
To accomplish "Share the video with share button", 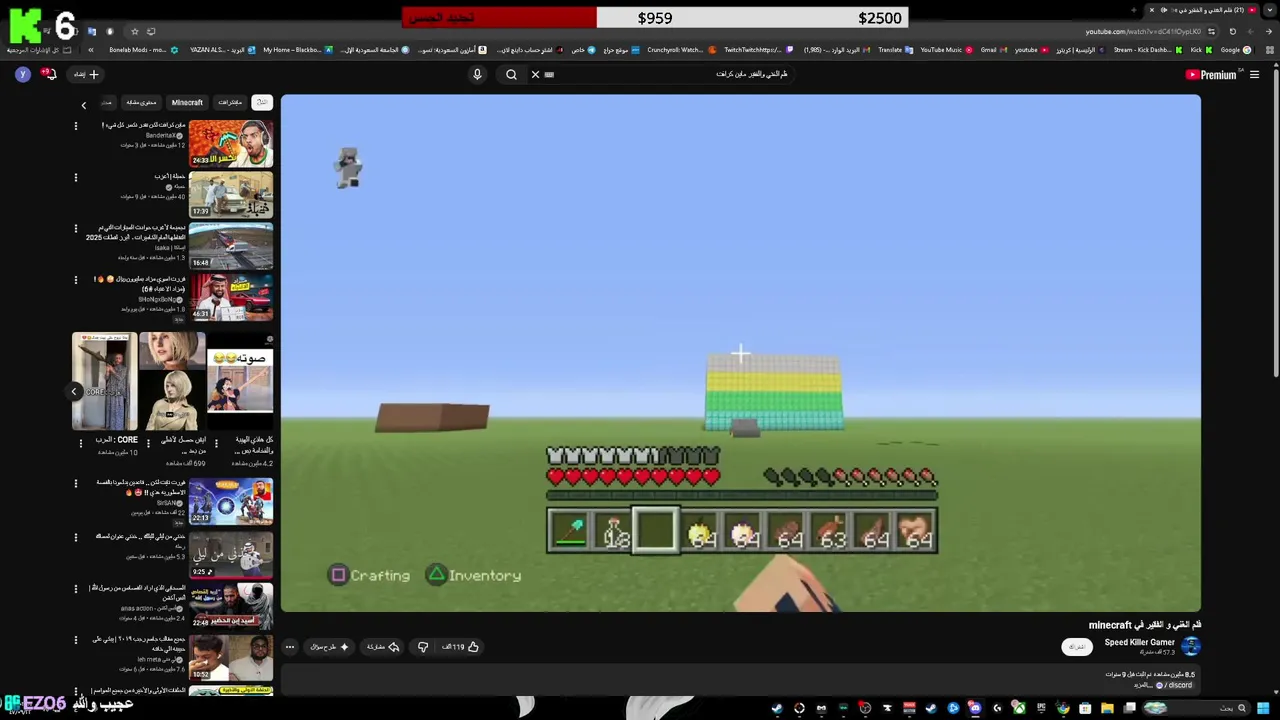I will tap(383, 647).
